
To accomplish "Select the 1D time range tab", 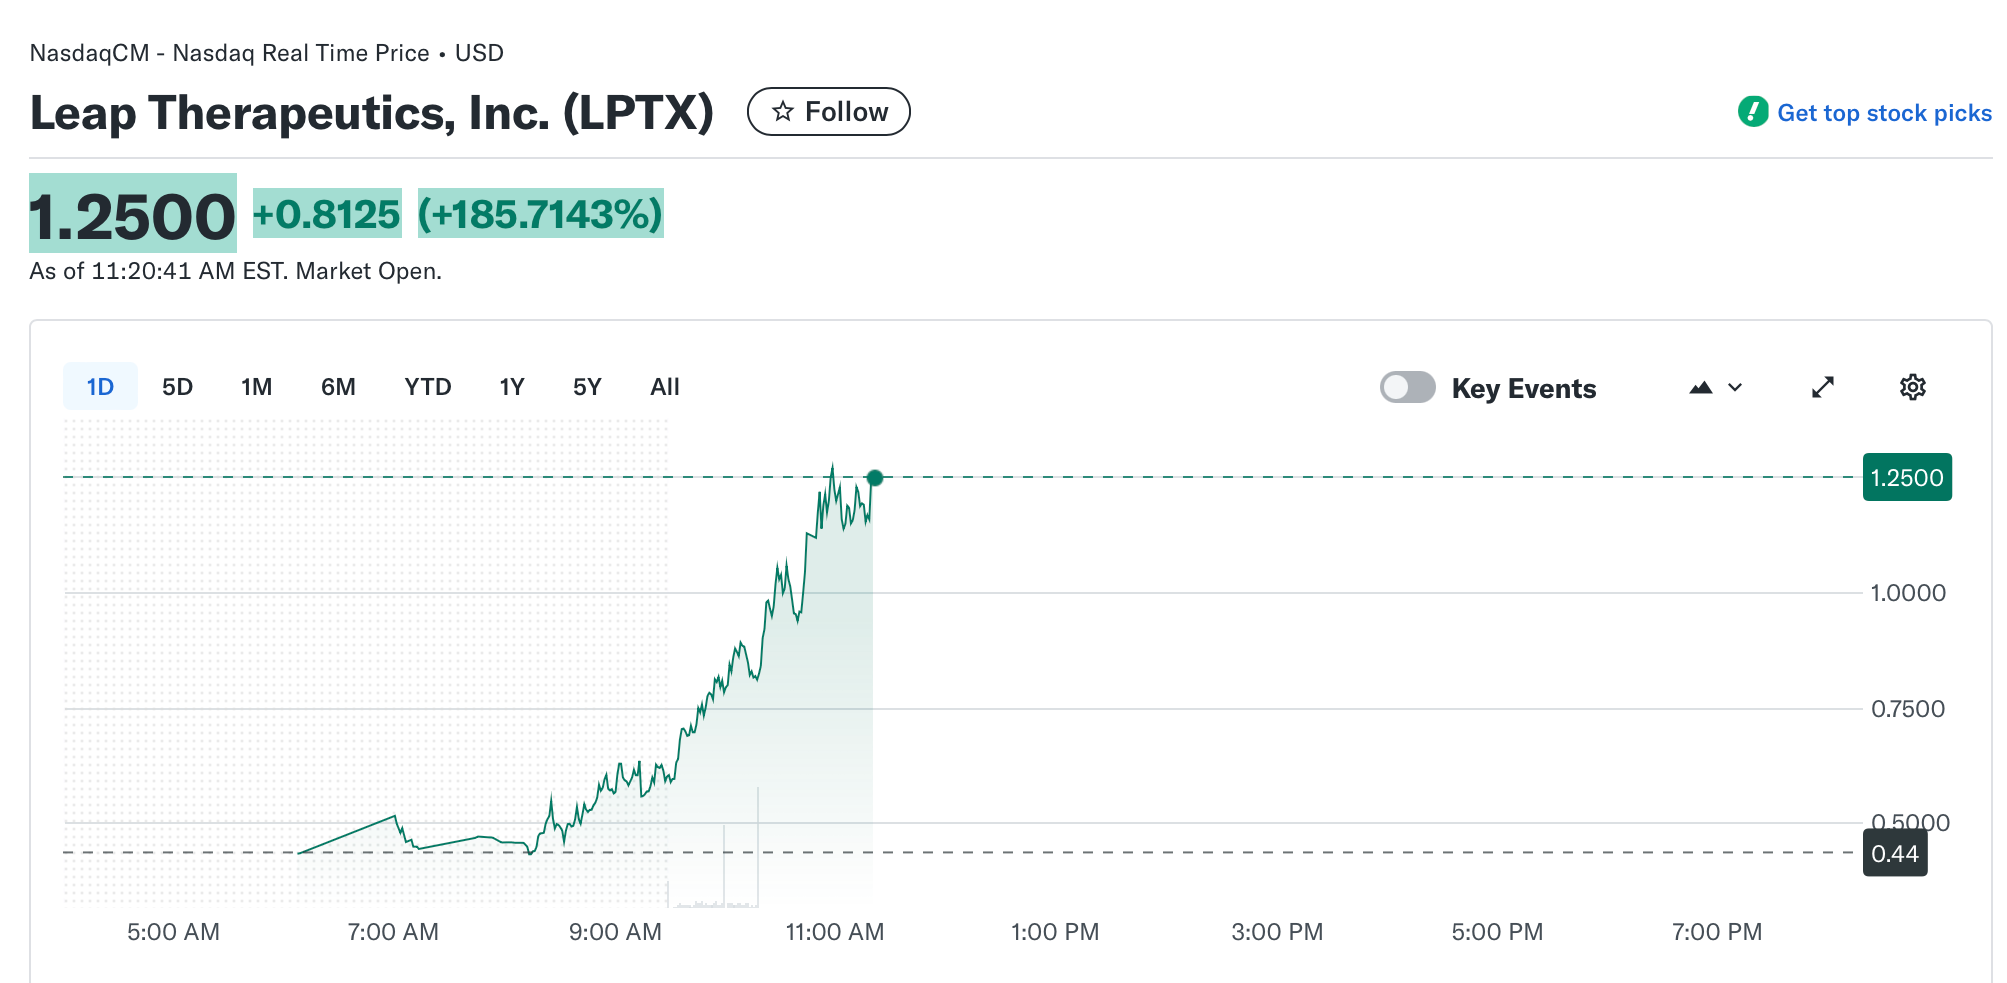I will click(100, 387).
